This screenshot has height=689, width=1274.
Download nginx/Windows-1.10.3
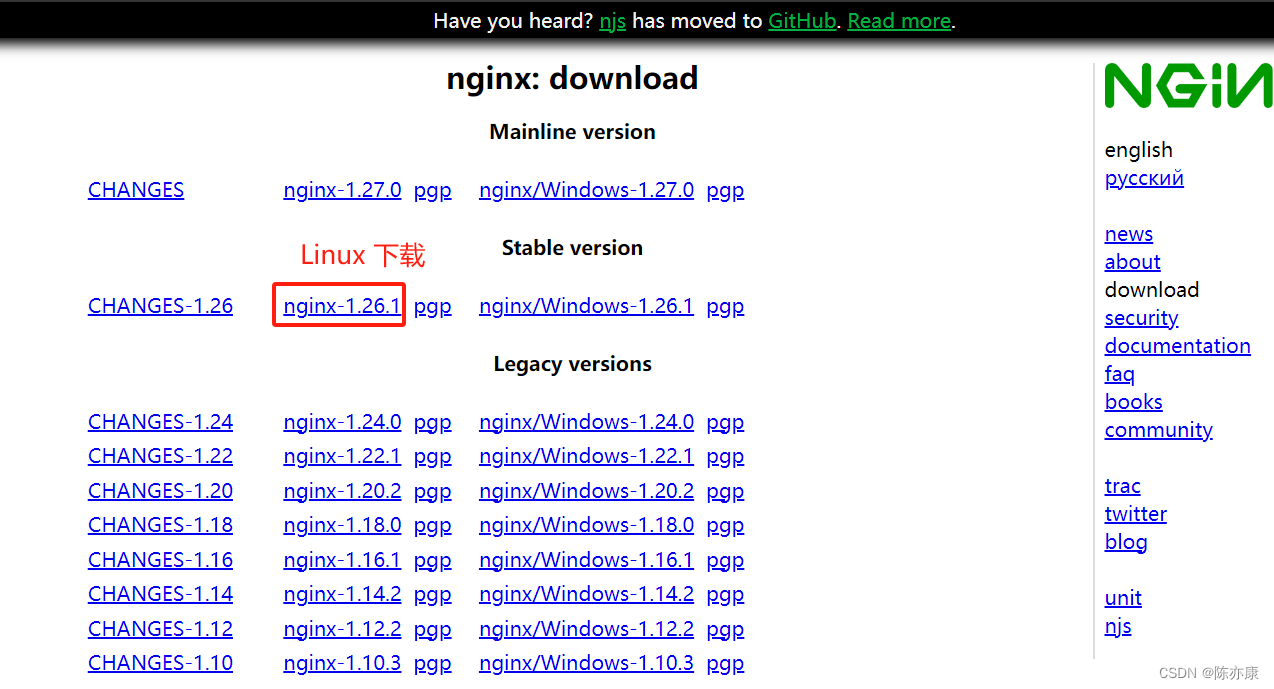tap(586, 663)
